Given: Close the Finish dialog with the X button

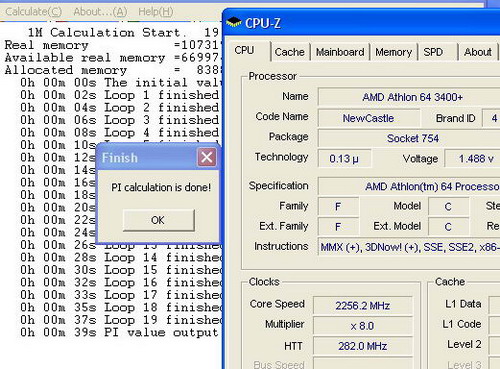Looking at the screenshot, I should pyautogui.click(x=207, y=157).
